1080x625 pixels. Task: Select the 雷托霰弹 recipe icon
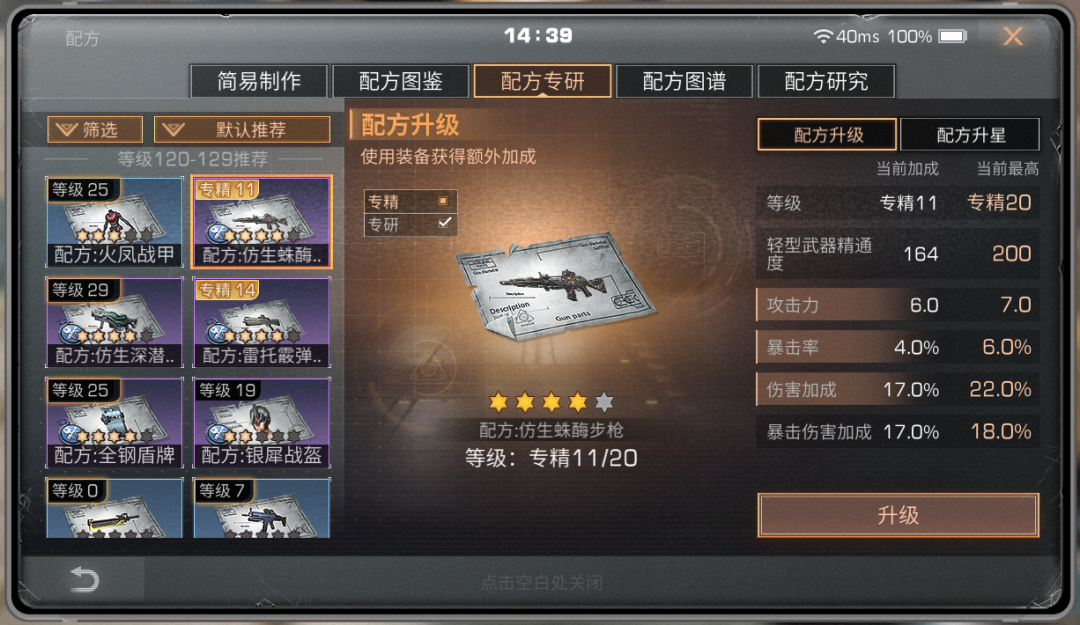[262, 322]
